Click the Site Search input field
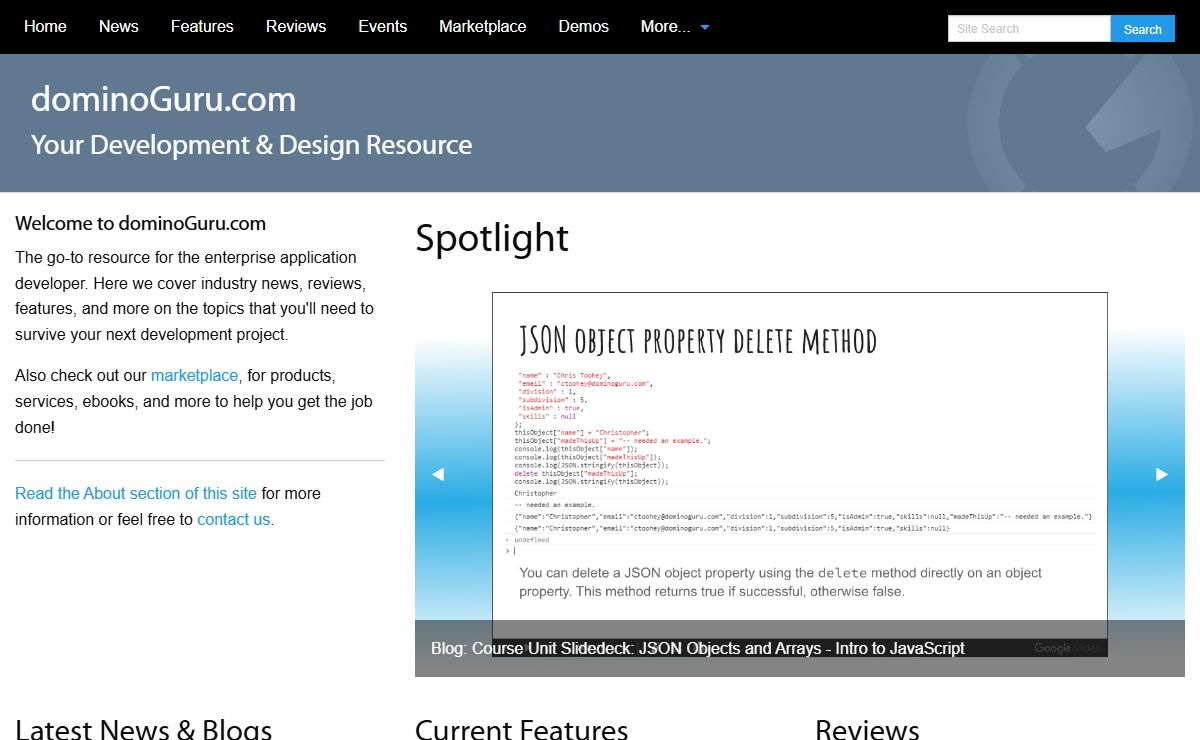The width and height of the screenshot is (1200, 740). coord(1028,29)
